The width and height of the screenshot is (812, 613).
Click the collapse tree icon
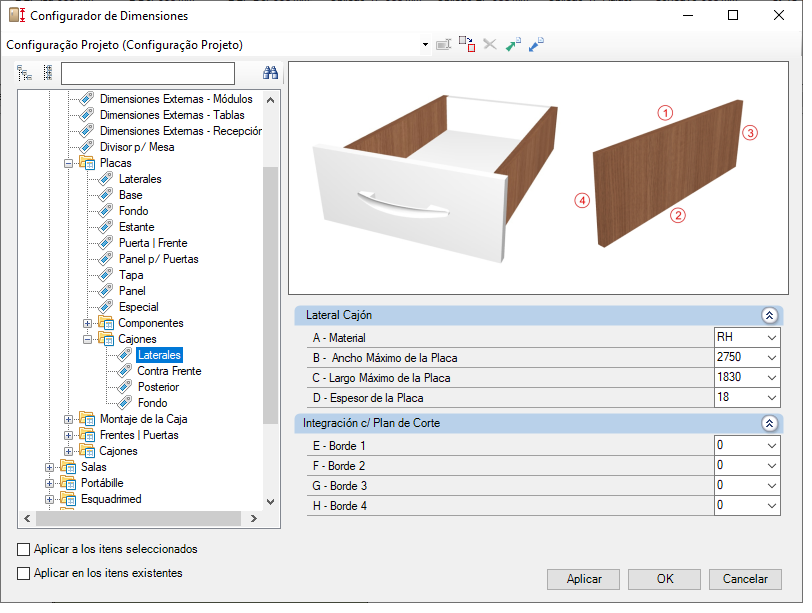(48, 73)
